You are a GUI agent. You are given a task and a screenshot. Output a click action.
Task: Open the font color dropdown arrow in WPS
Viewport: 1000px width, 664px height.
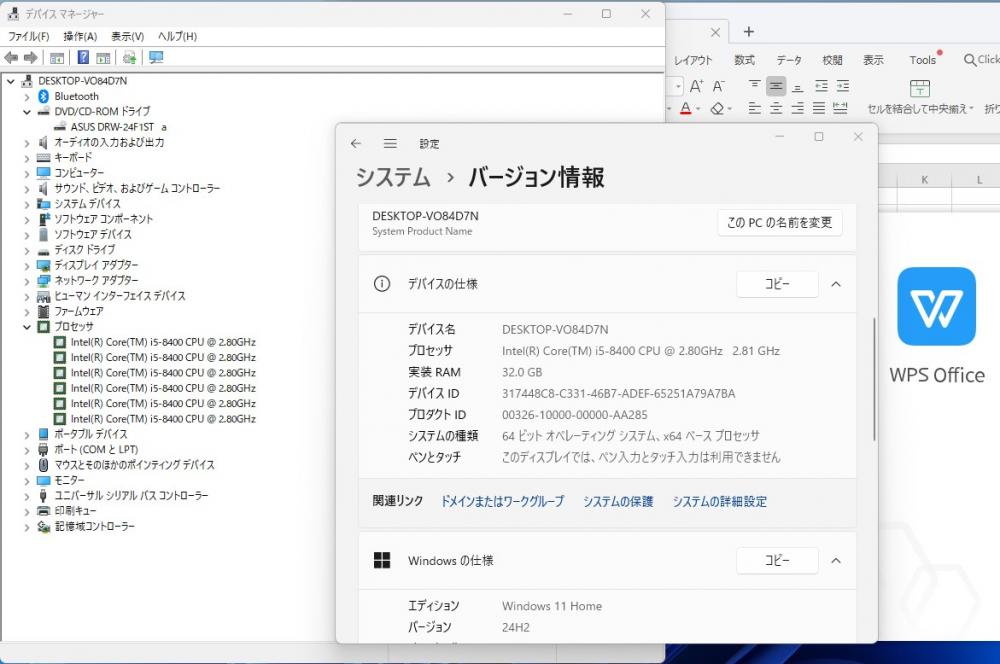click(698, 109)
